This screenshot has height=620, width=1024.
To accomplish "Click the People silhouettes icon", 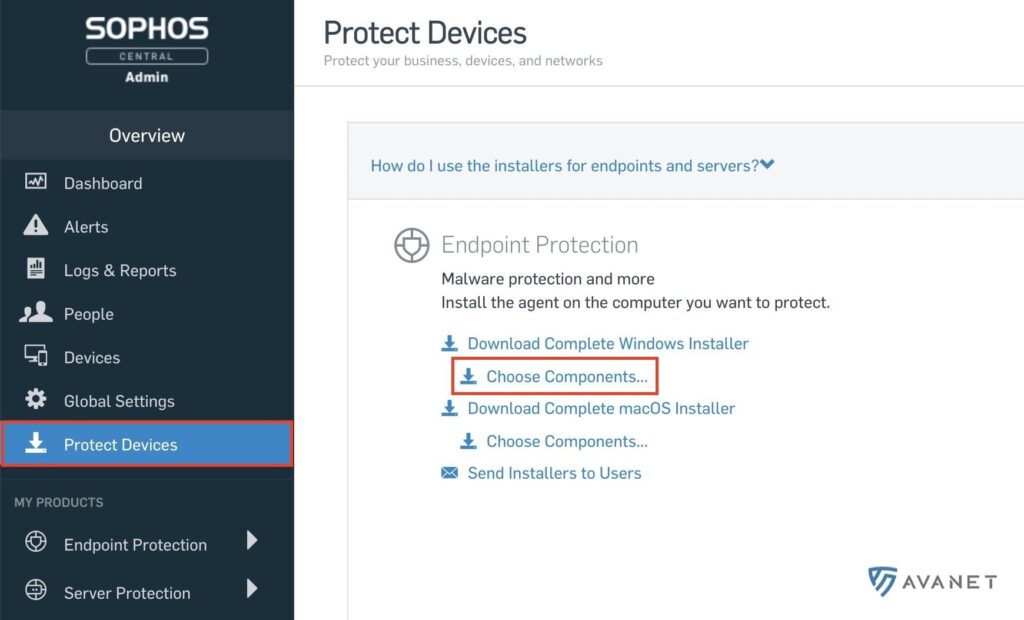I will click(x=35, y=312).
